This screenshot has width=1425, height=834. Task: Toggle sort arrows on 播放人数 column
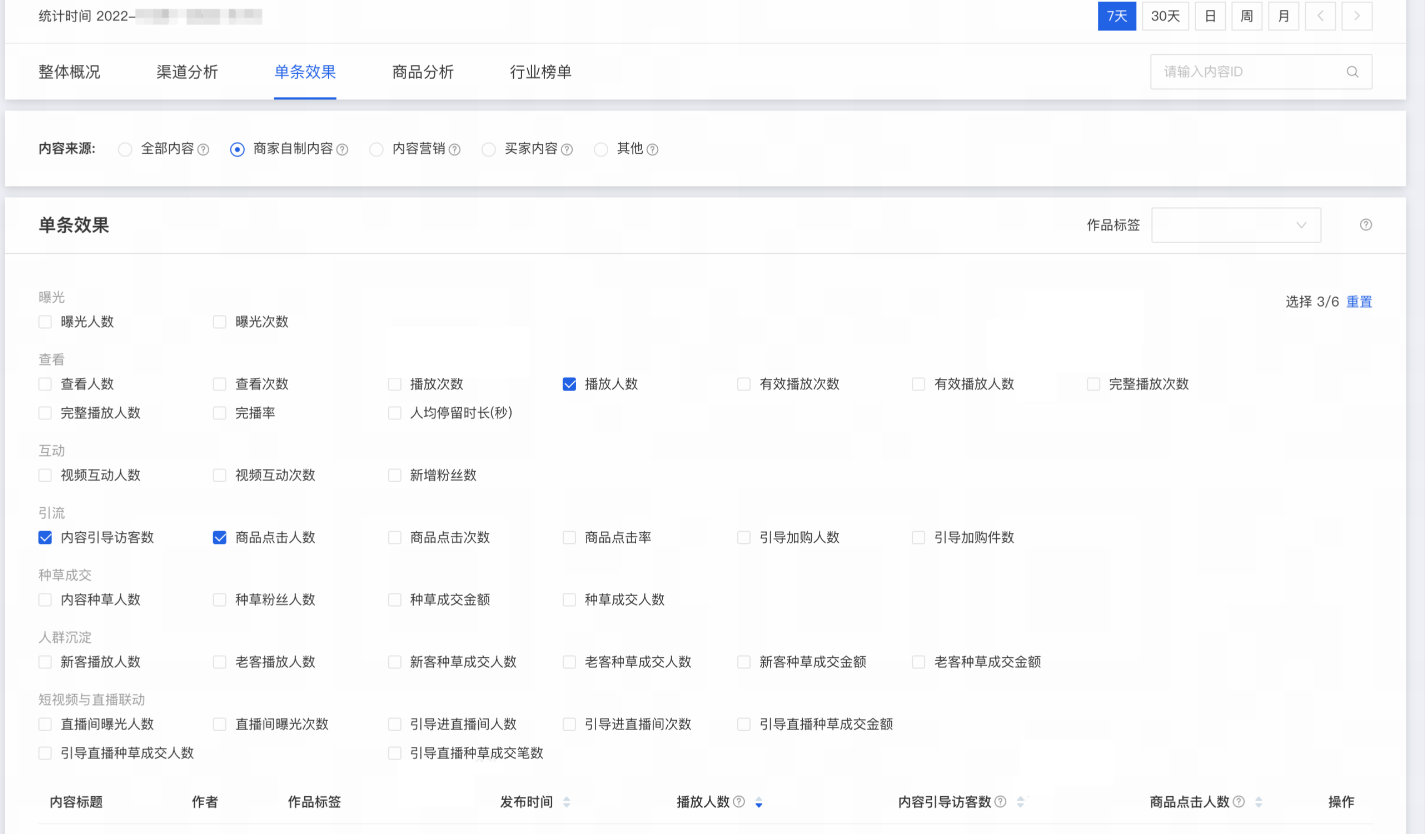tap(759, 802)
